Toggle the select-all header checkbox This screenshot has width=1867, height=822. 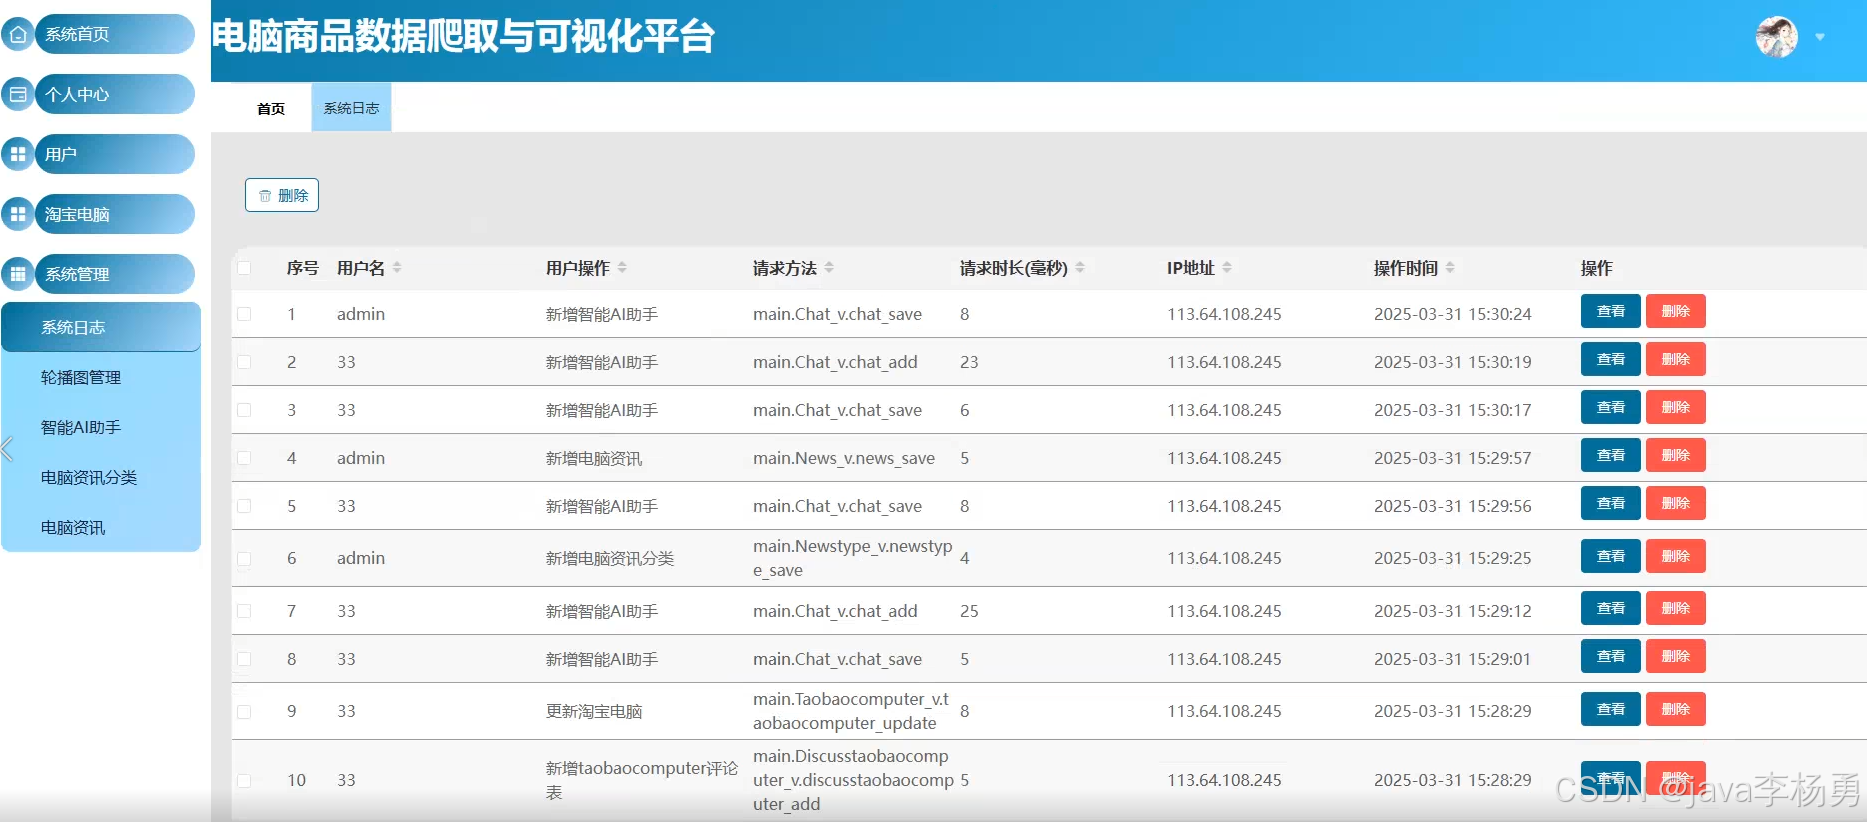(x=244, y=268)
